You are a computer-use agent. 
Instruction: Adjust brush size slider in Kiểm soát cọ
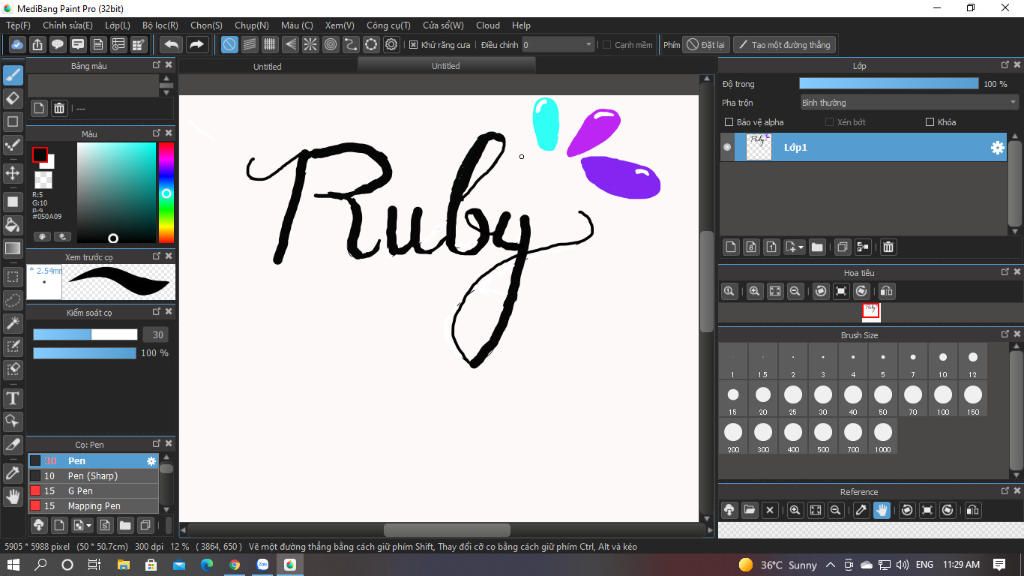[x=85, y=334]
